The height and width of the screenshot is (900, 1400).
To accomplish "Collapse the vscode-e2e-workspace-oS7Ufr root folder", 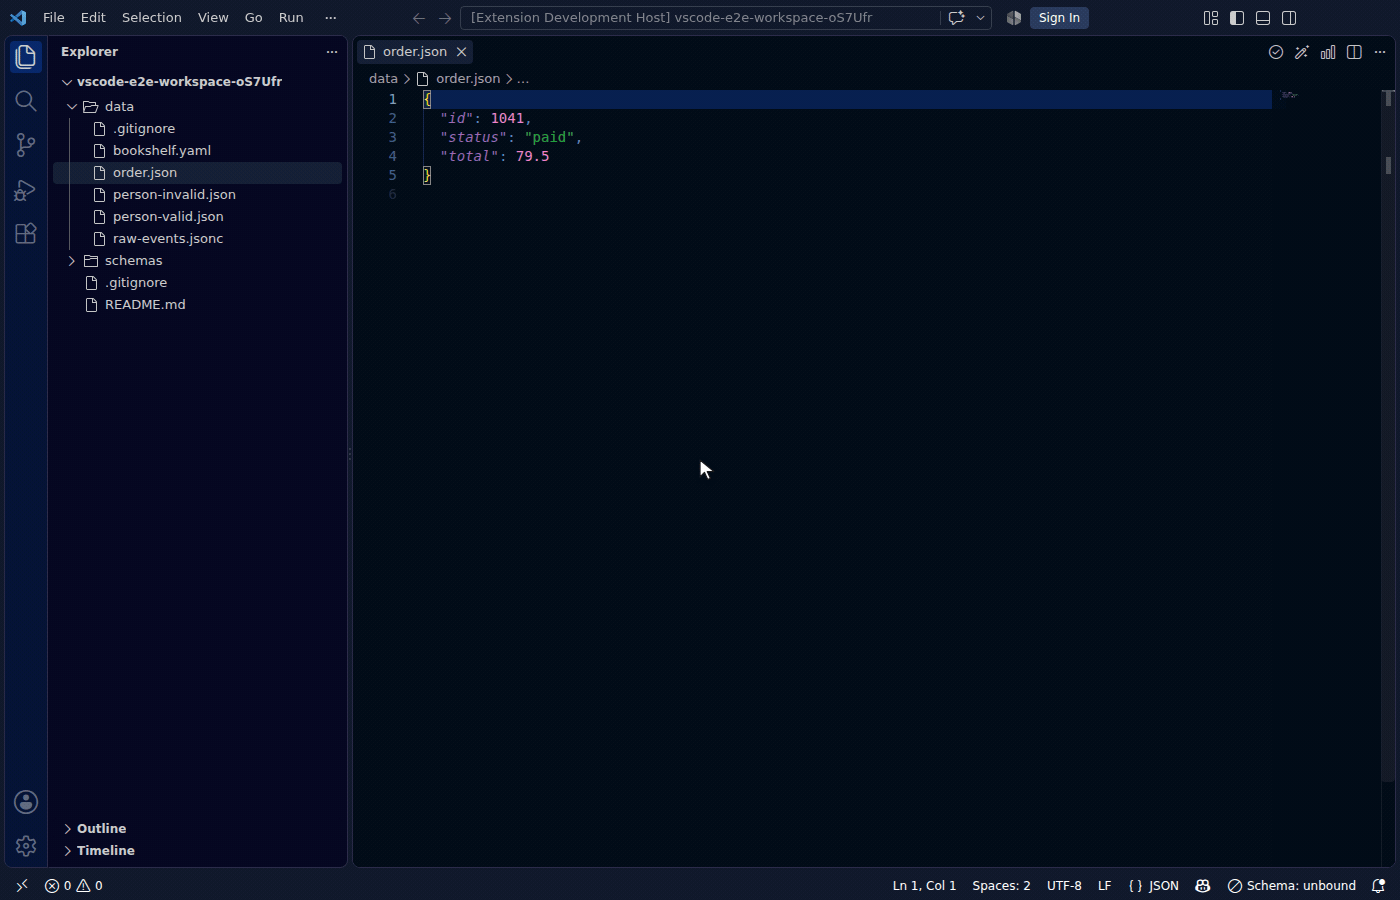I will [x=67, y=82].
